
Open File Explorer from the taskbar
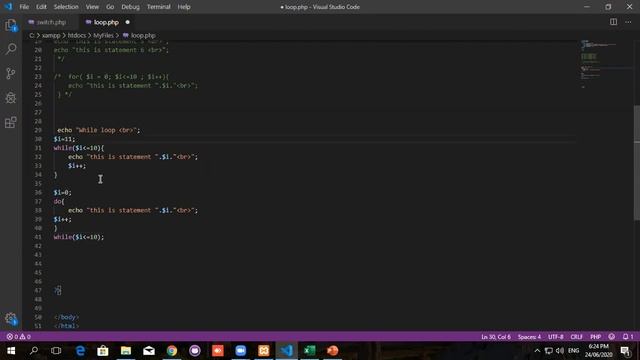126,351
